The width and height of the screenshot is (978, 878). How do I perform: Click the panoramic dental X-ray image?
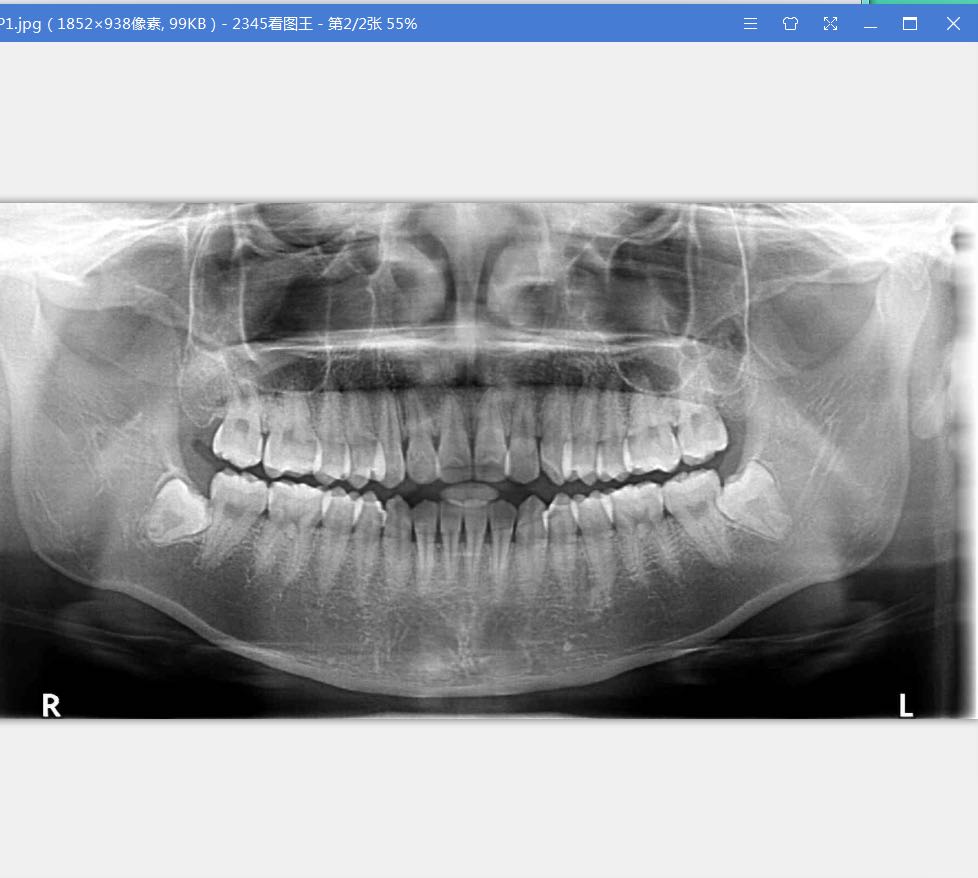click(x=488, y=460)
